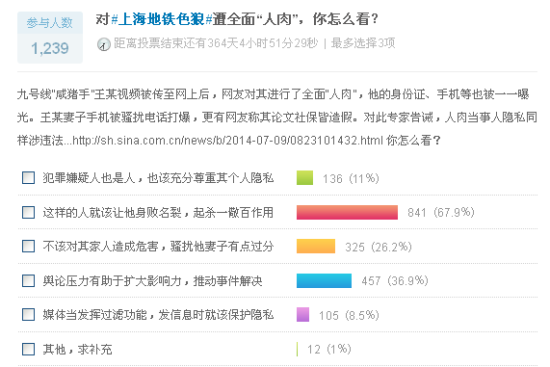Check the option about respecting suspect's privacy
The height and width of the screenshot is (367, 550).
[28, 178]
